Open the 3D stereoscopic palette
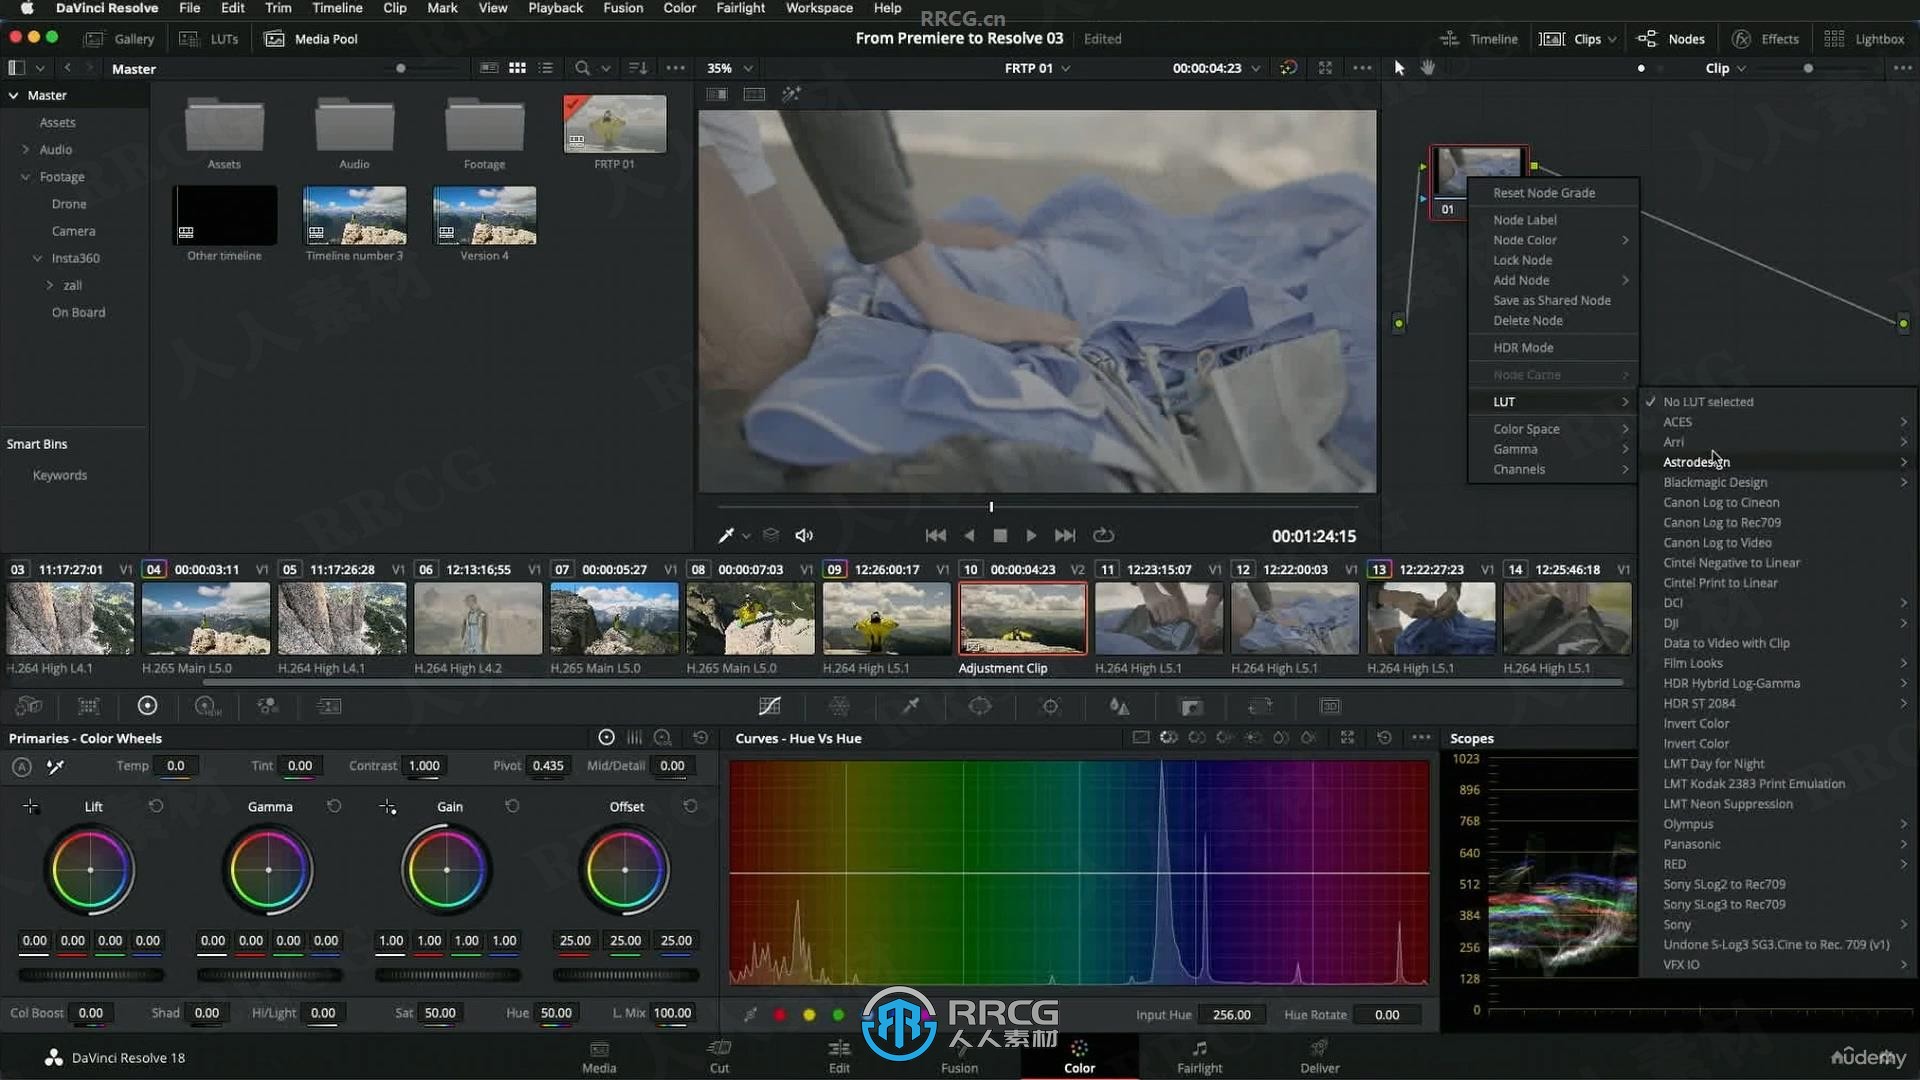Screen dimensions: 1920x1080 [x=1330, y=706]
